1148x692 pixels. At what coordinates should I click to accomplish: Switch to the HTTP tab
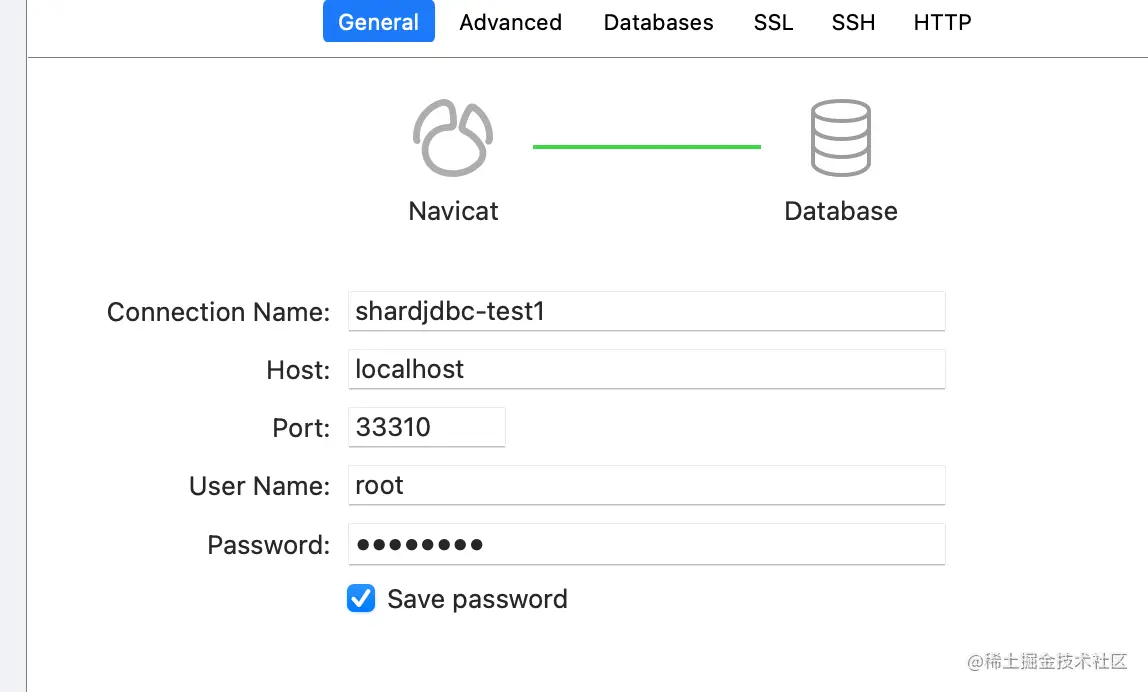(x=942, y=22)
